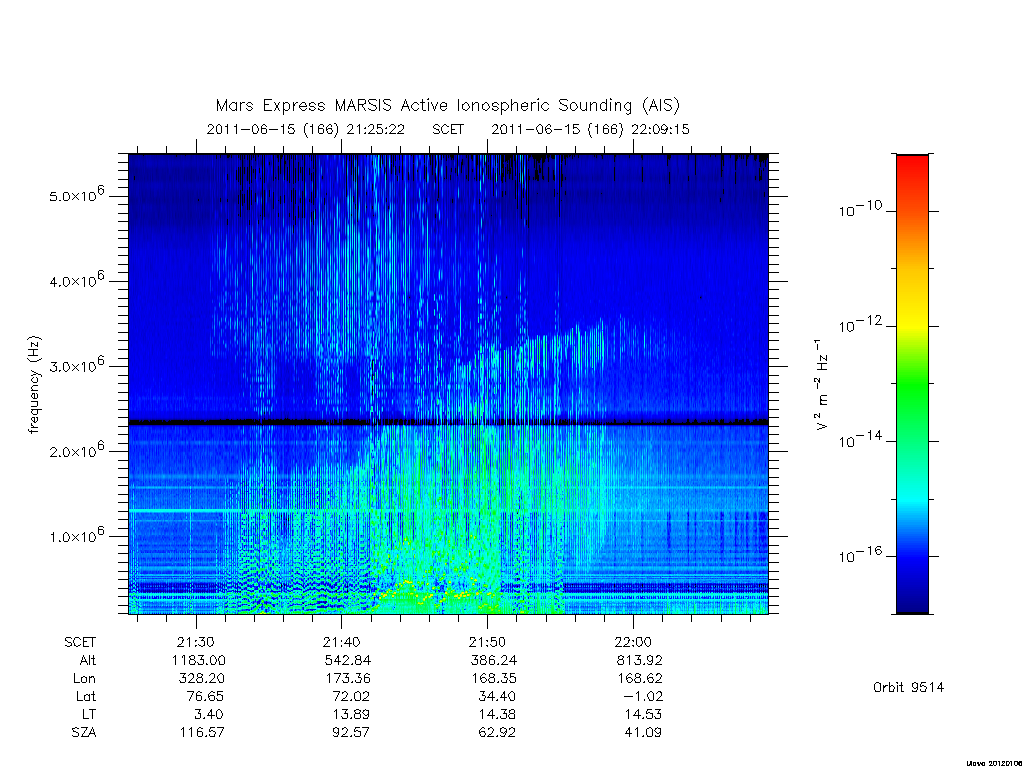Select longitude value 173.36
1024x768 pixels.
pyautogui.click(x=347, y=679)
